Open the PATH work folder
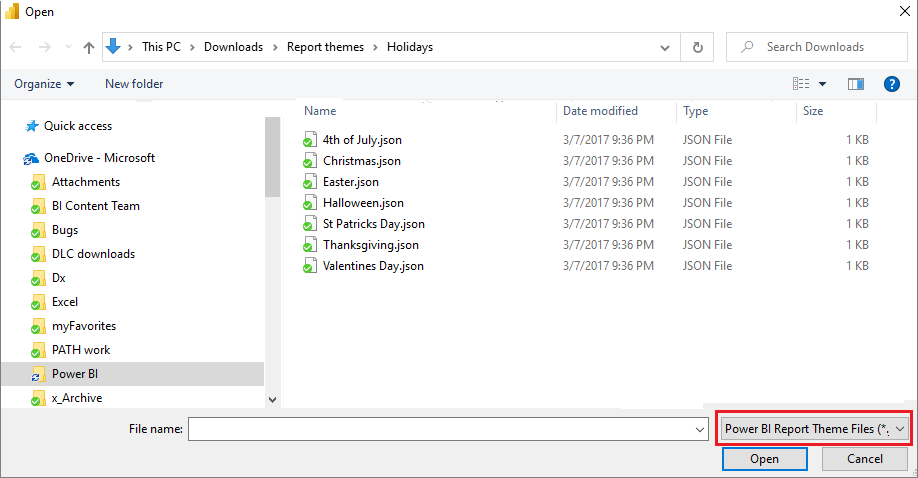The image size is (918, 478). (x=81, y=350)
